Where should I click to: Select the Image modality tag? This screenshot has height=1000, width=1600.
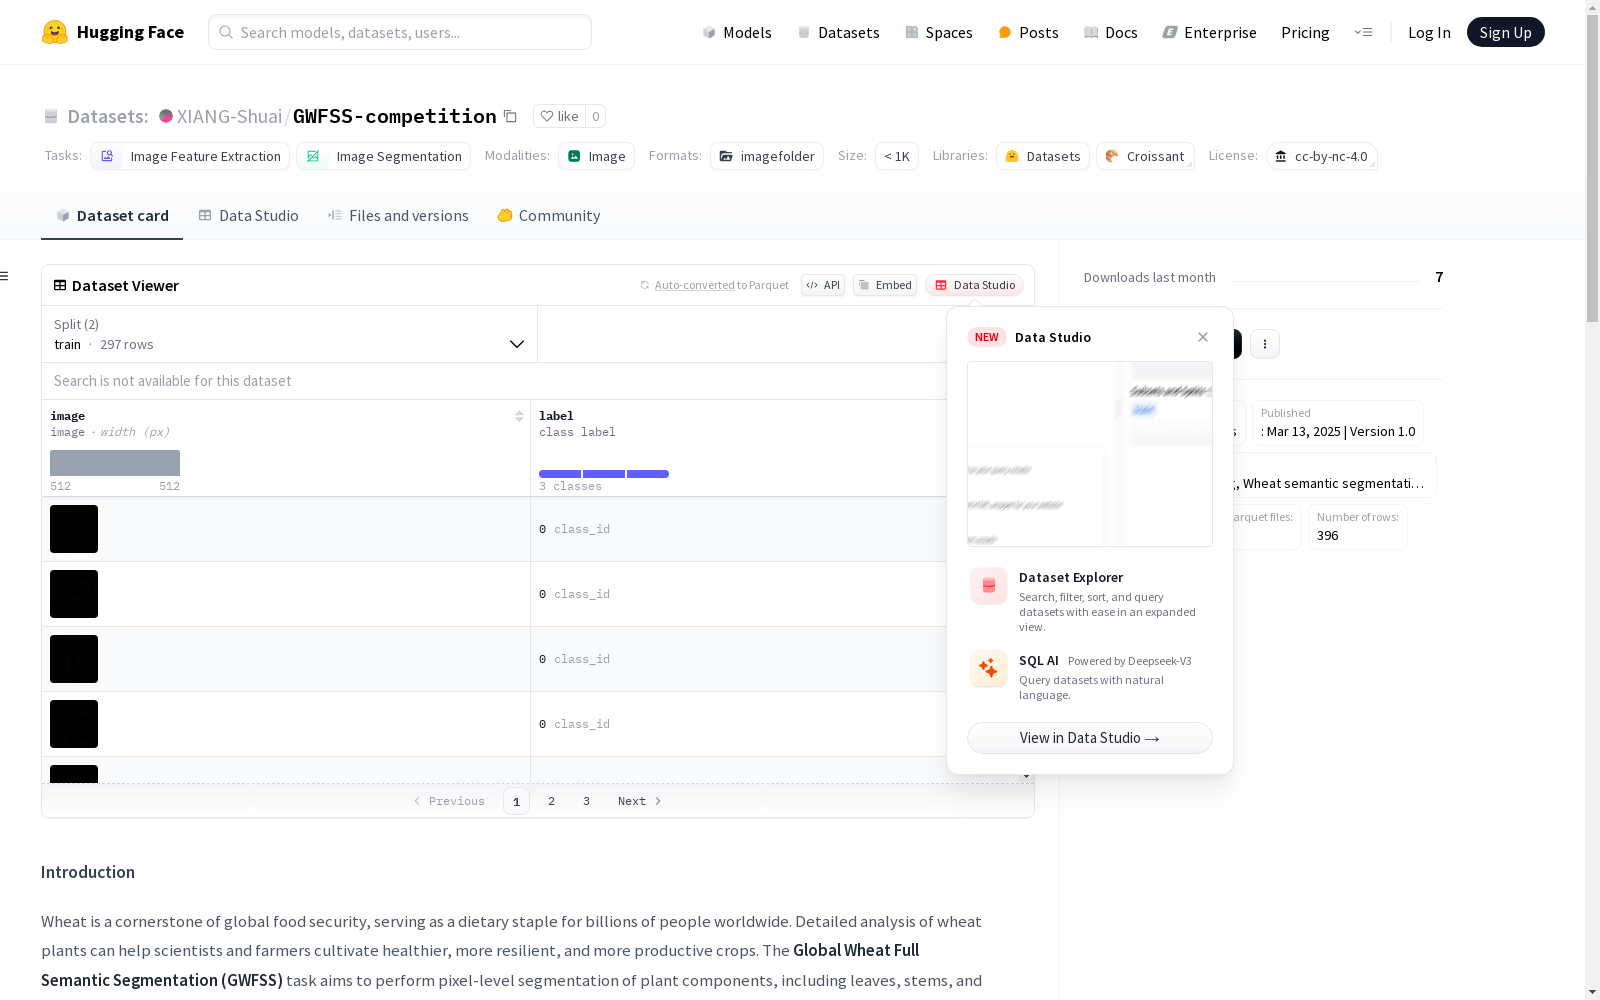[596, 156]
